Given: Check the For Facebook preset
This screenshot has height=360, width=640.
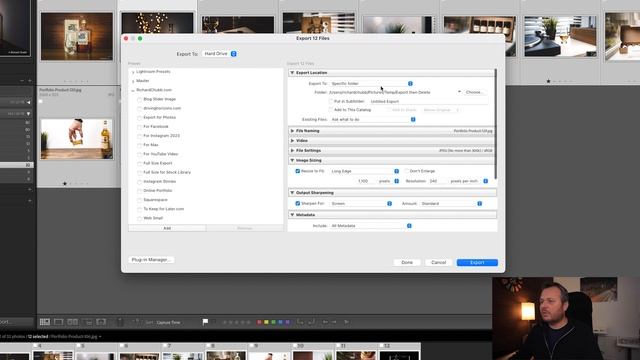Looking at the screenshot, I should click(140, 127).
